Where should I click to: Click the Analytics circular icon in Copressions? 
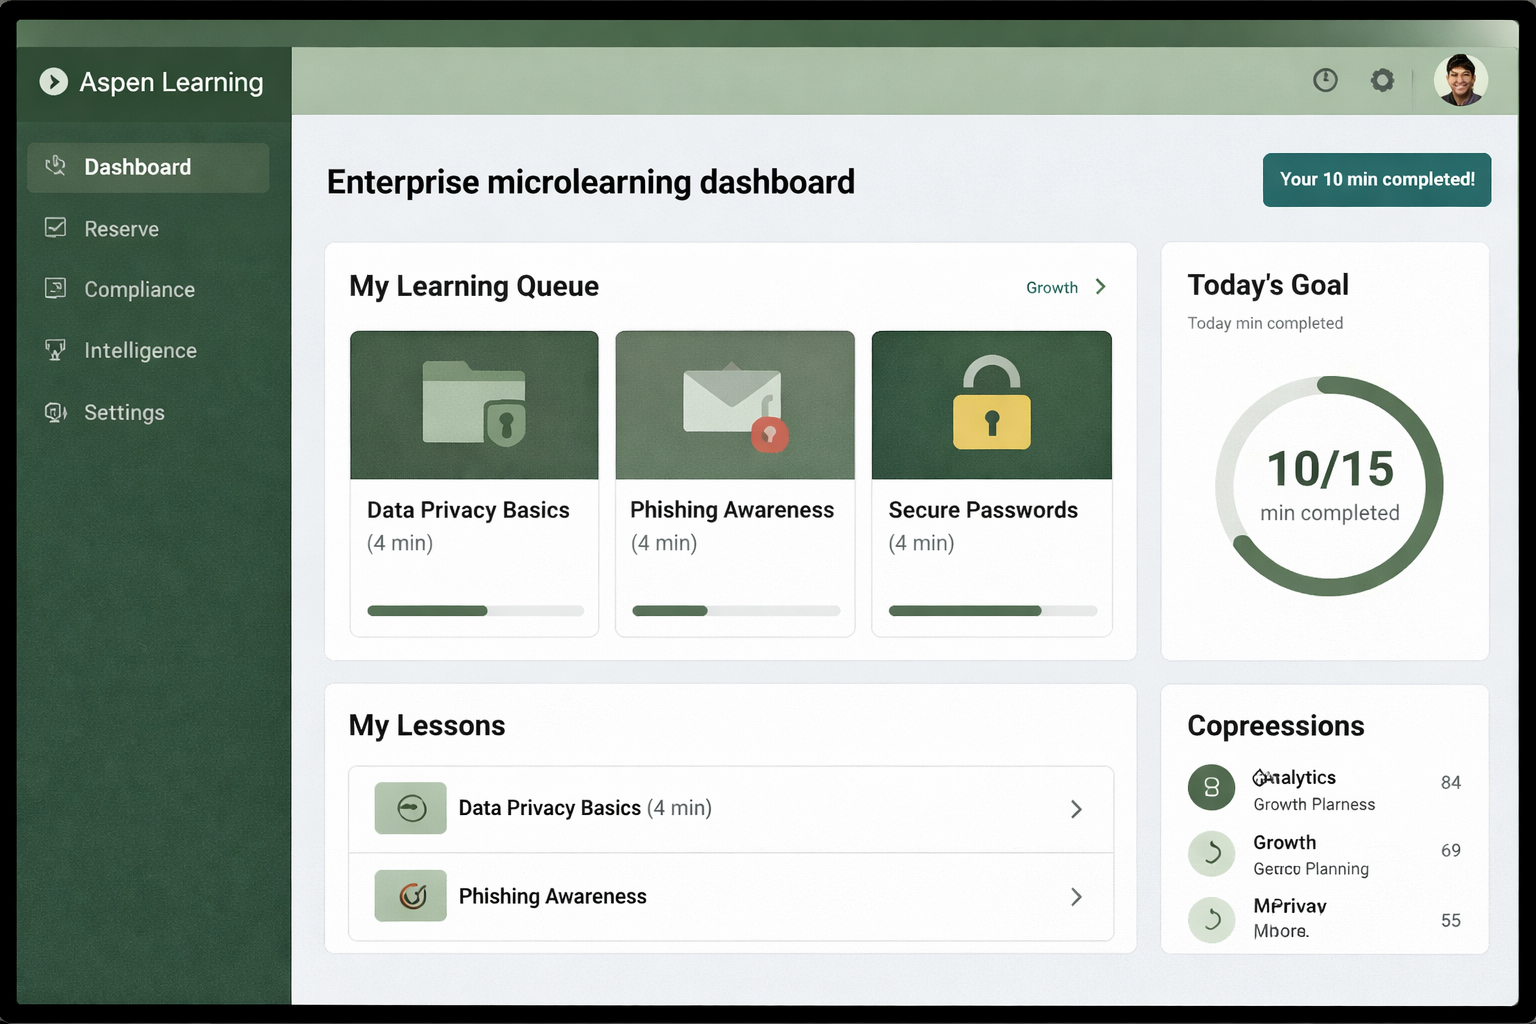[x=1211, y=788]
